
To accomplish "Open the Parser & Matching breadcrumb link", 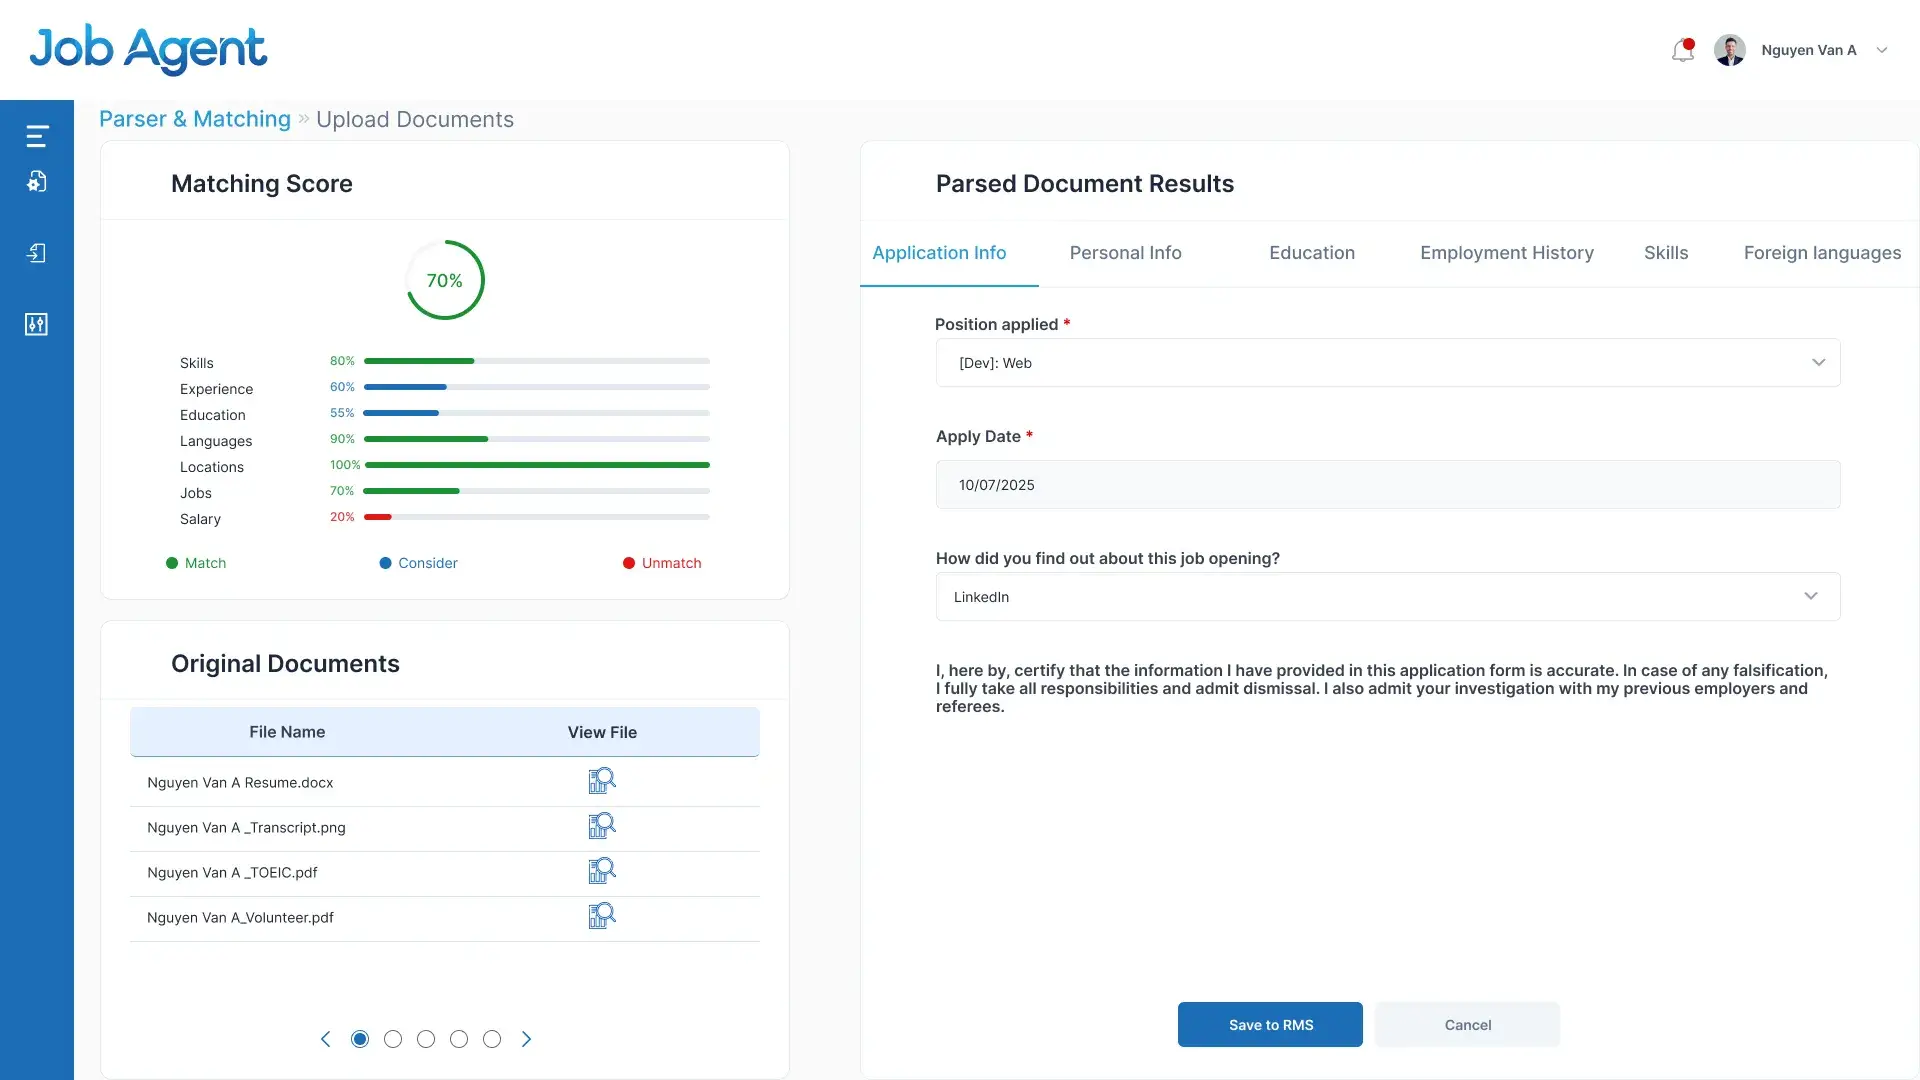I will 195,119.
